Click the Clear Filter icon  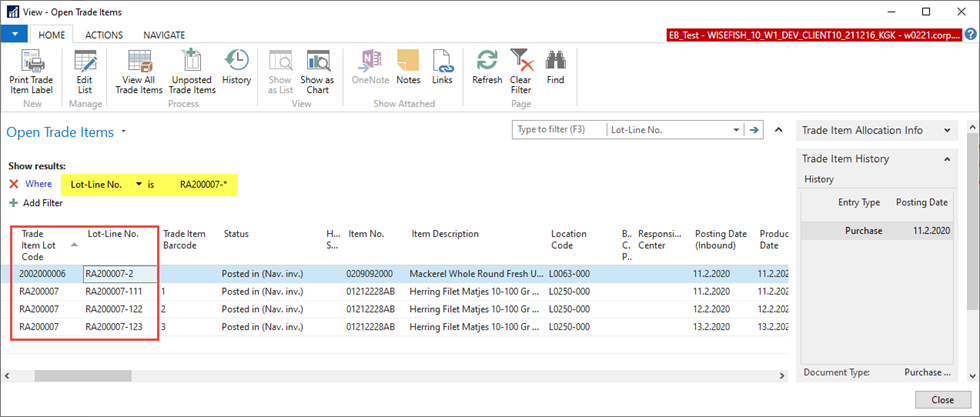[x=520, y=60]
